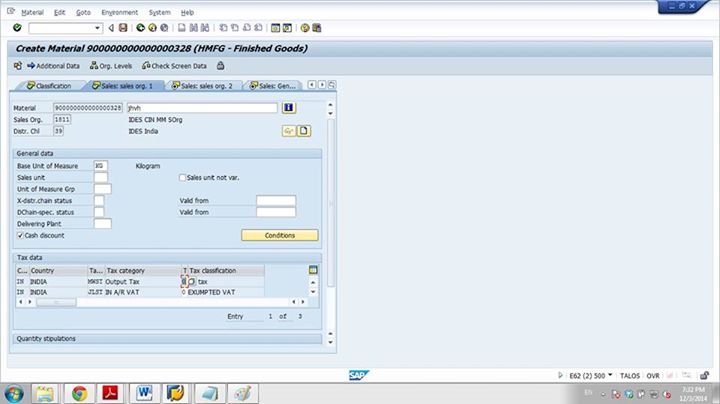Open the E62 (2) 500 system info dropdown
720x404 pixels.
[x=610, y=375]
